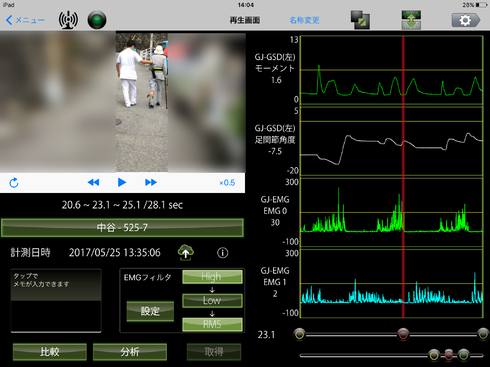This screenshot has width=490, height=367.
Task: Tap the 比較 compare button
Action: click(x=50, y=352)
